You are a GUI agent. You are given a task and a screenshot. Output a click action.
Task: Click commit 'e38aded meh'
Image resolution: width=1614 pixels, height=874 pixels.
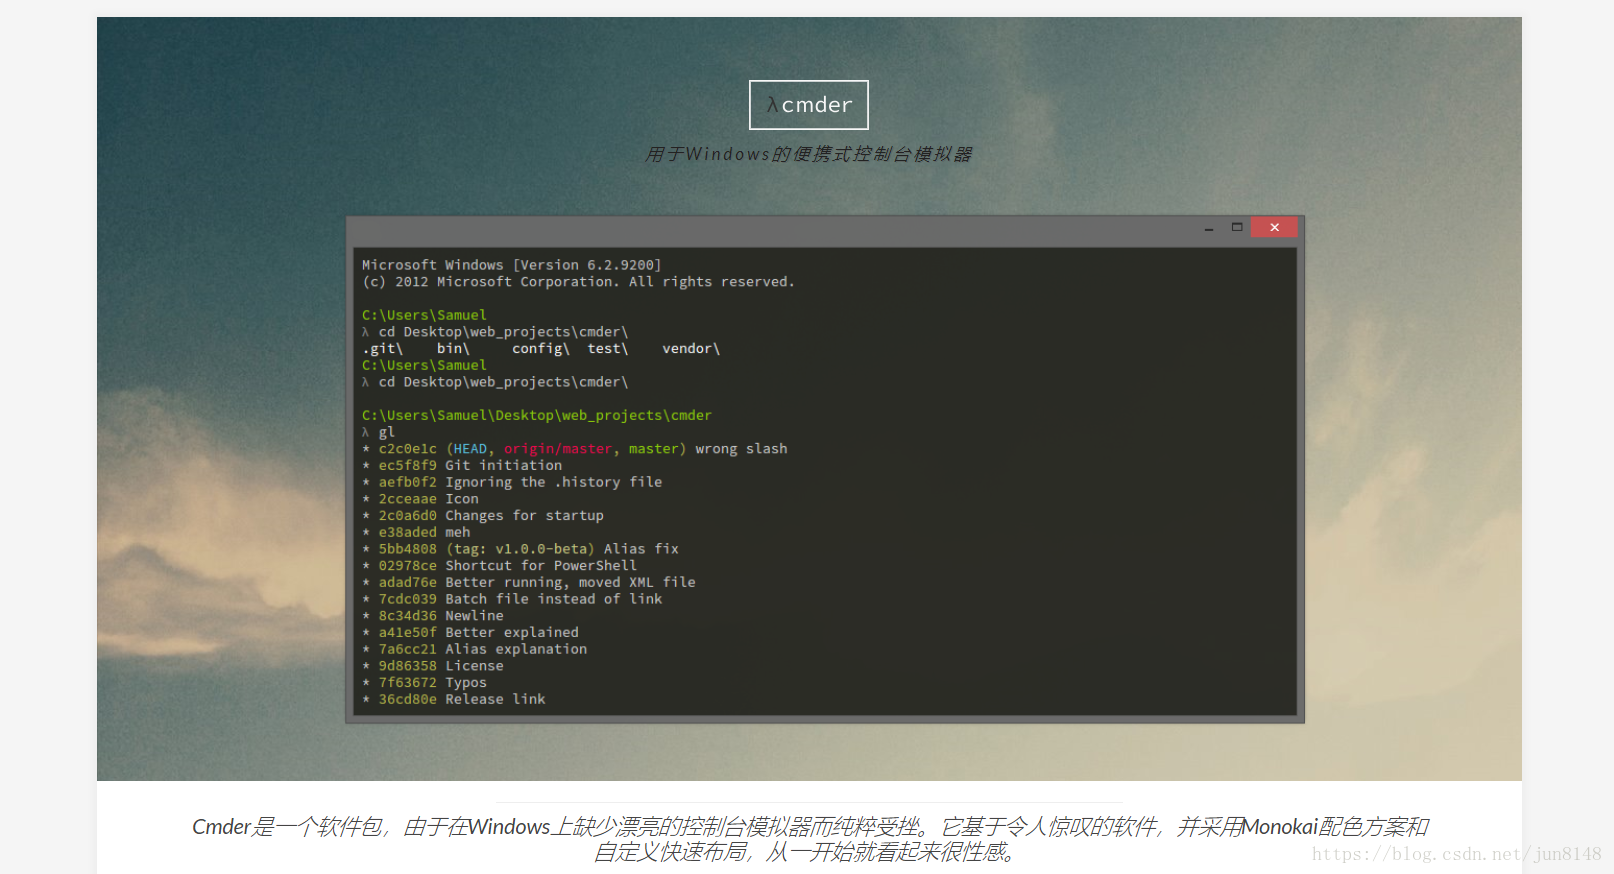[x=416, y=532]
